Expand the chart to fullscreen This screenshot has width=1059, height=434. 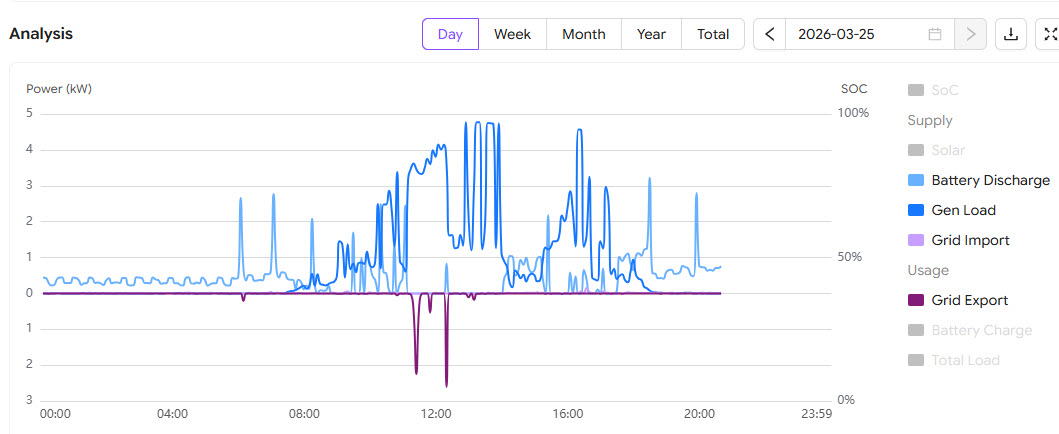tap(1049, 34)
